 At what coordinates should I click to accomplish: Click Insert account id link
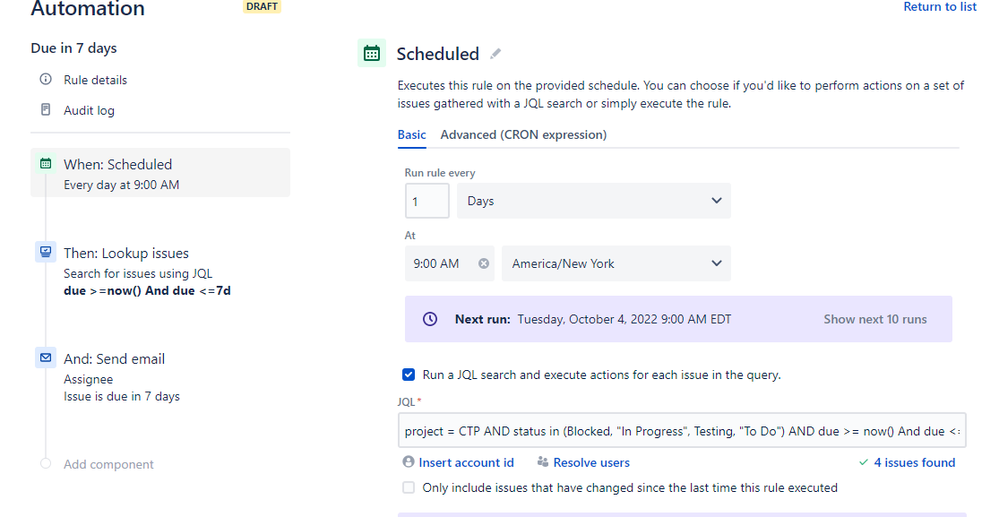click(466, 462)
